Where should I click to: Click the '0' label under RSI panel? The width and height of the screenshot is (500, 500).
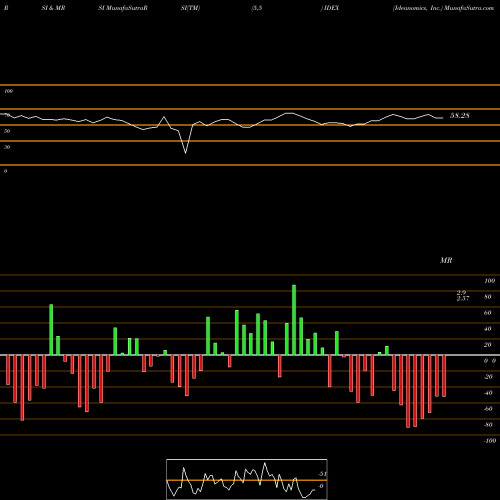[5, 171]
